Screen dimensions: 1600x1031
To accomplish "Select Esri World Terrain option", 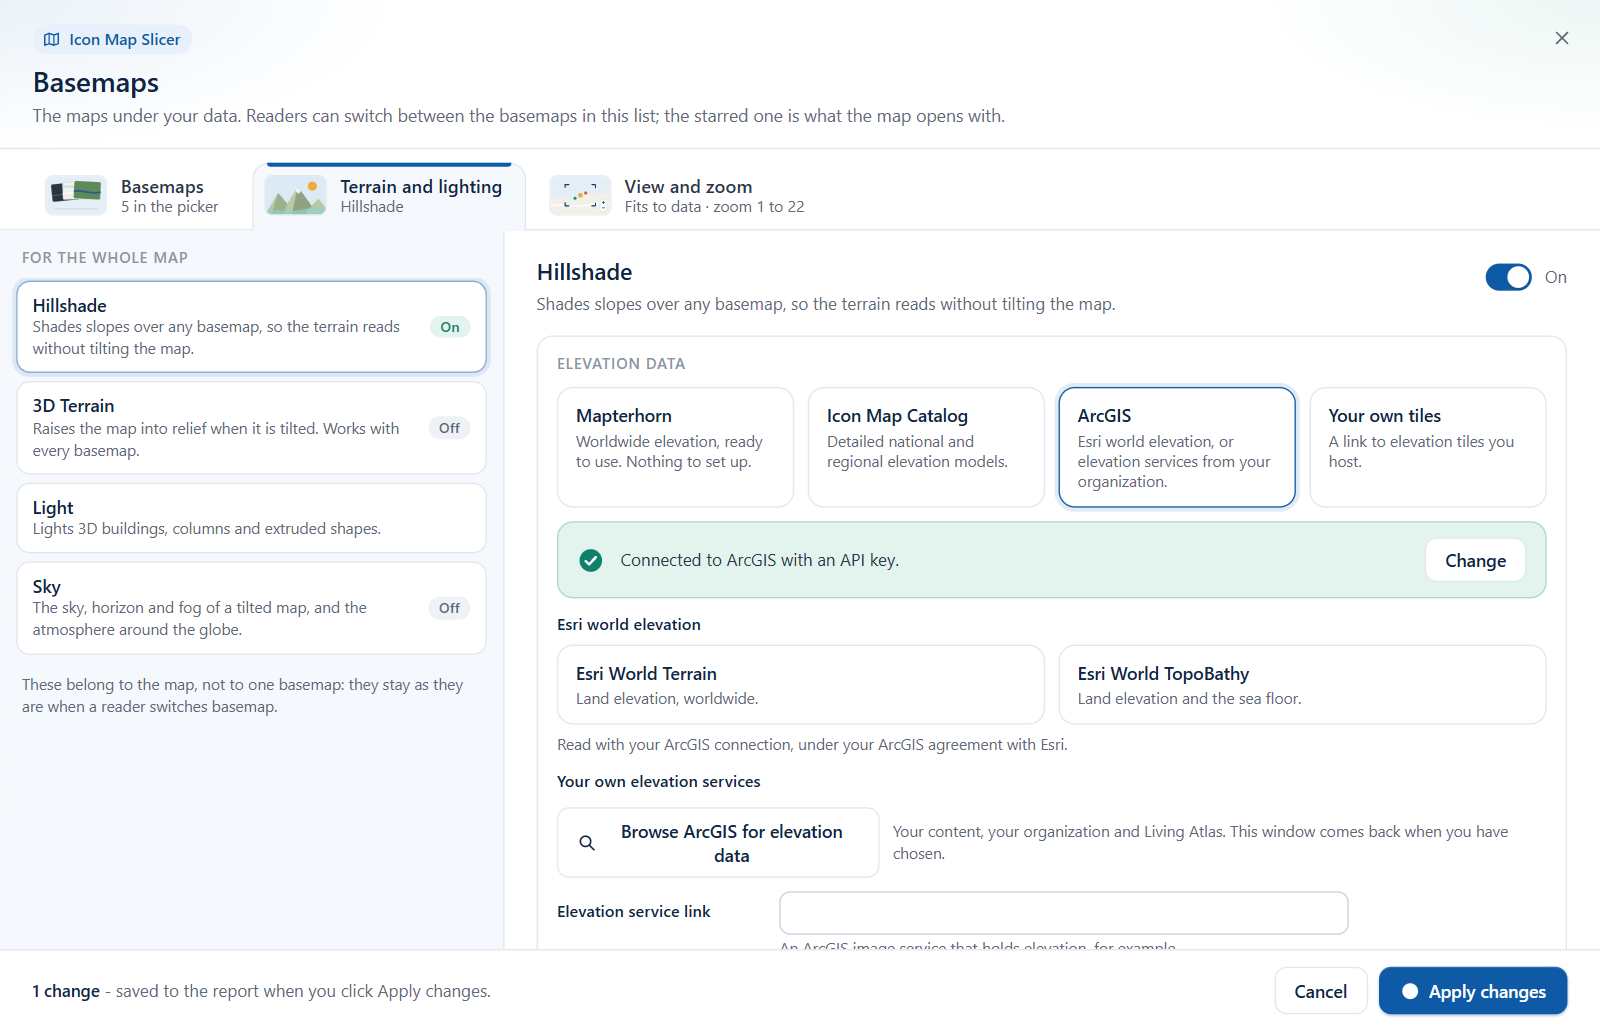I will [x=800, y=684].
